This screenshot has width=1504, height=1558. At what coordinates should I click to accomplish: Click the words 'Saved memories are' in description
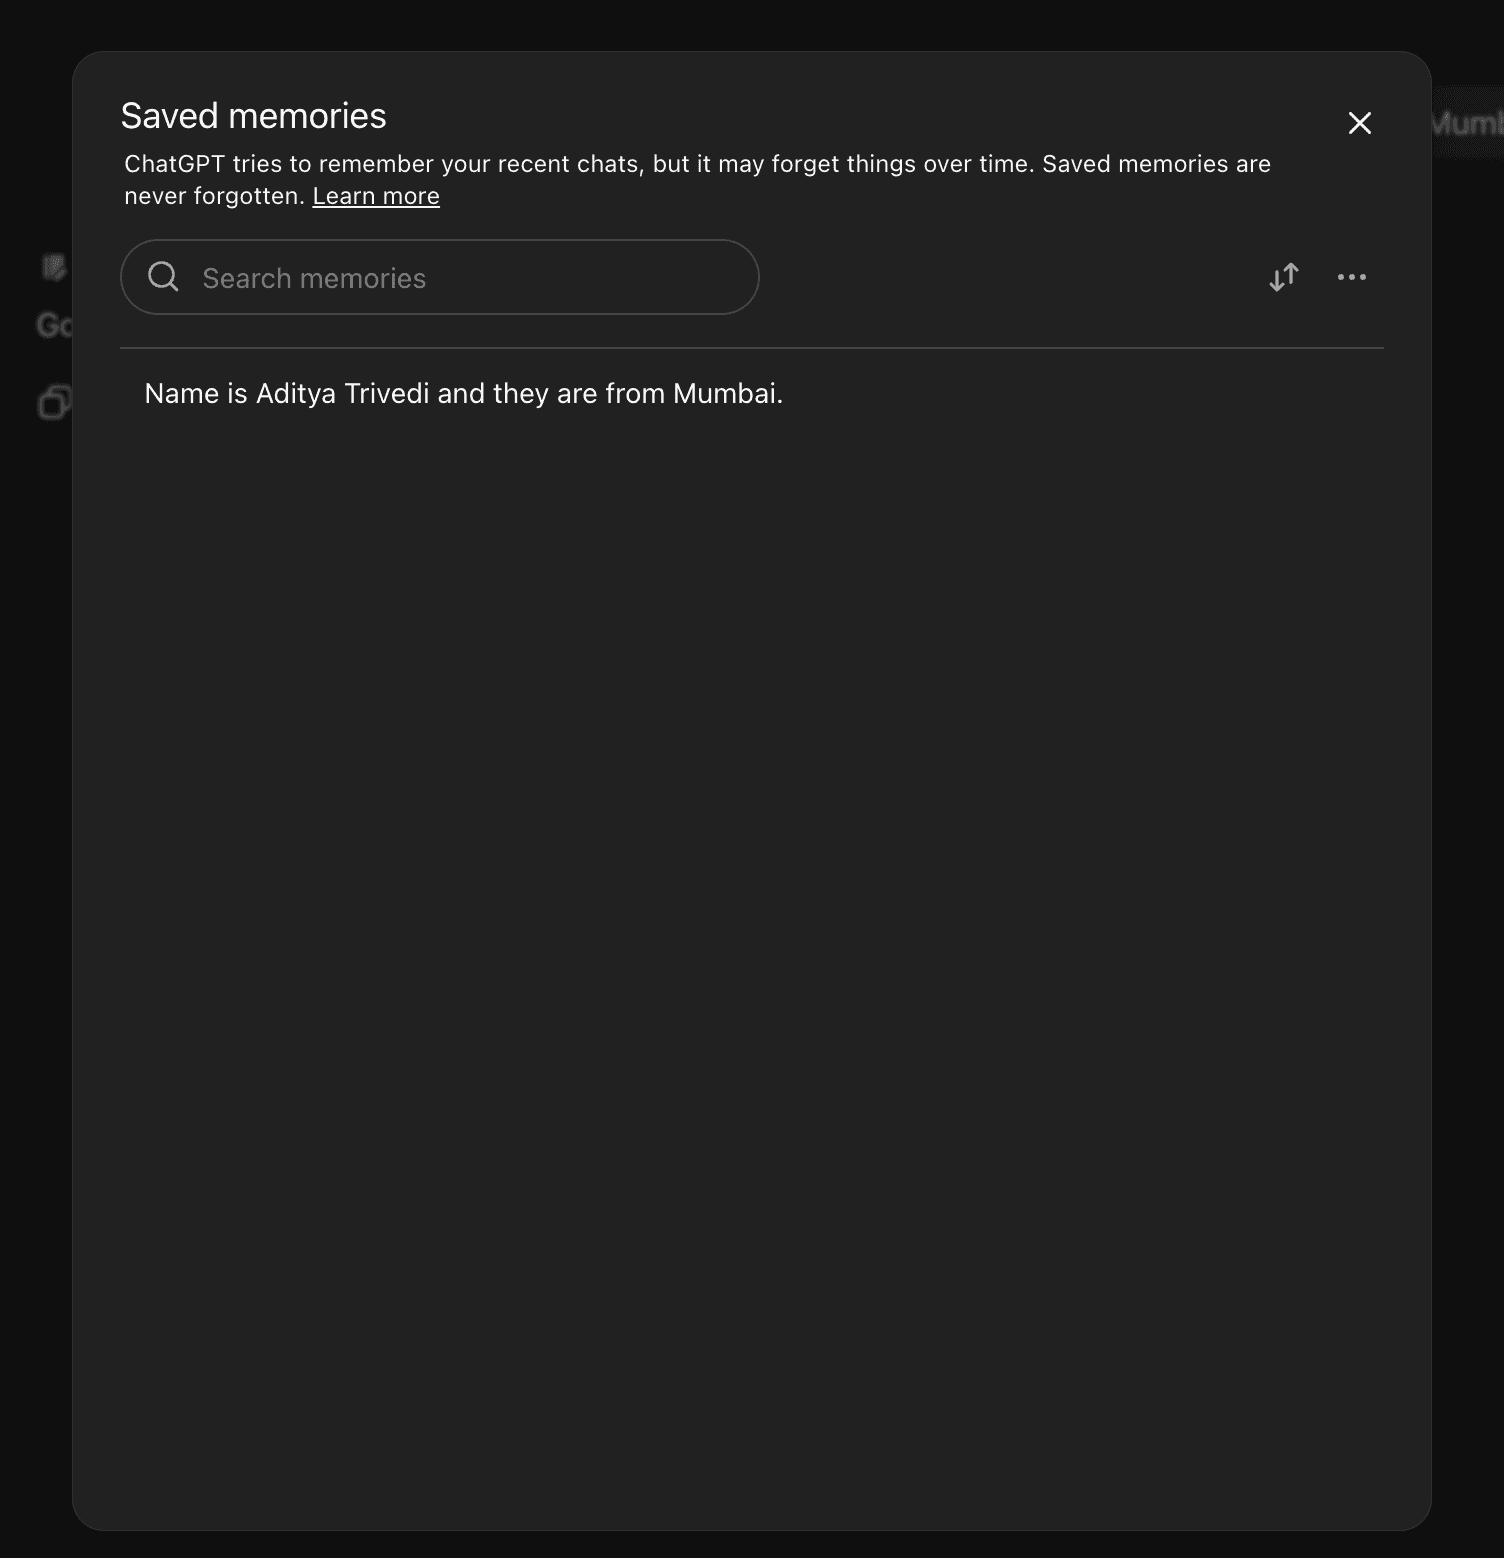click(1156, 164)
